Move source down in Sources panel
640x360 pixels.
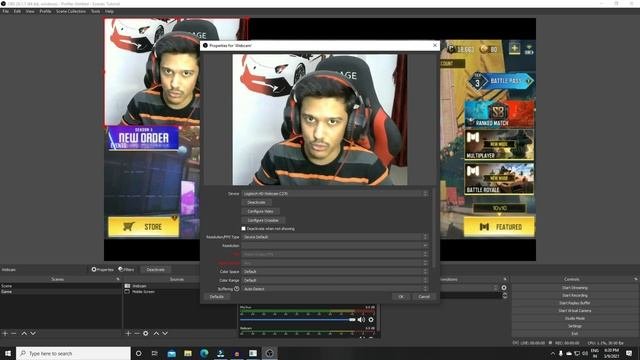(165, 333)
